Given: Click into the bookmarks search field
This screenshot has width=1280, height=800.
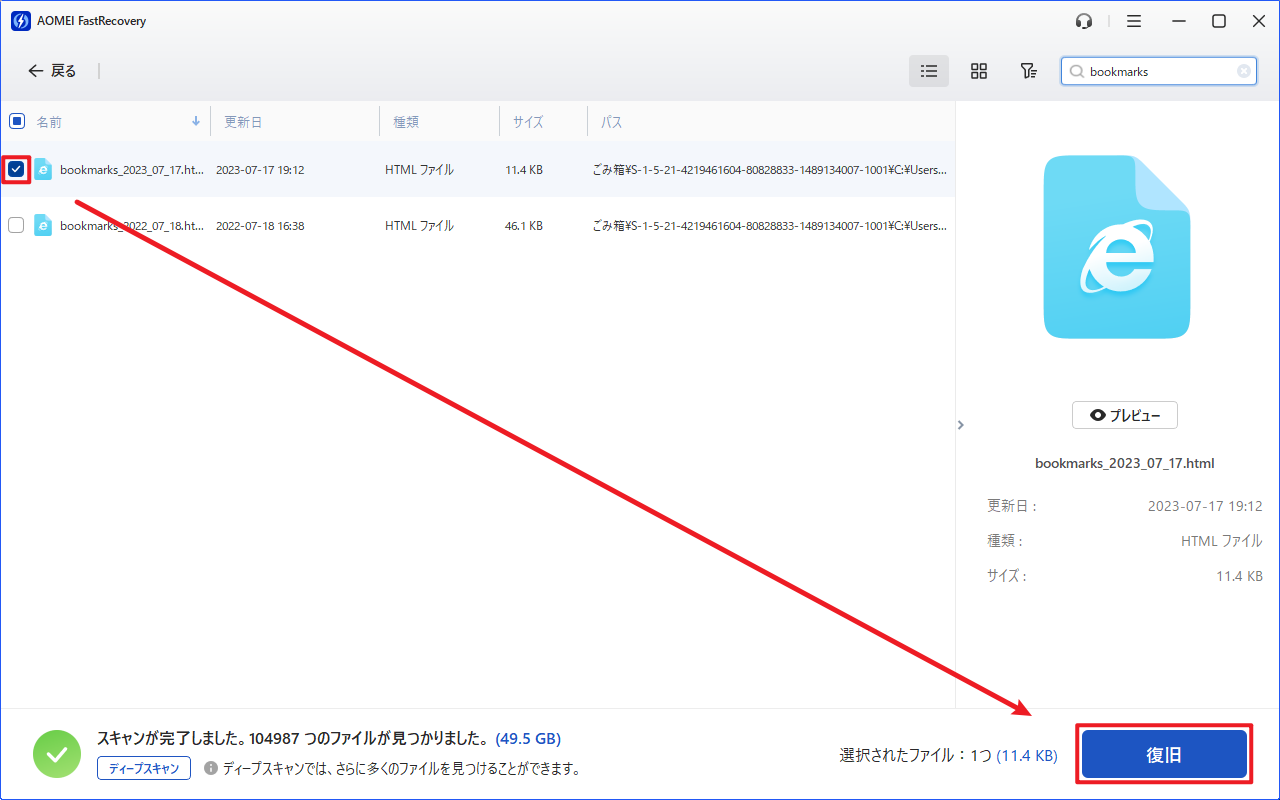Looking at the screenshot, I should point(1160,72).
